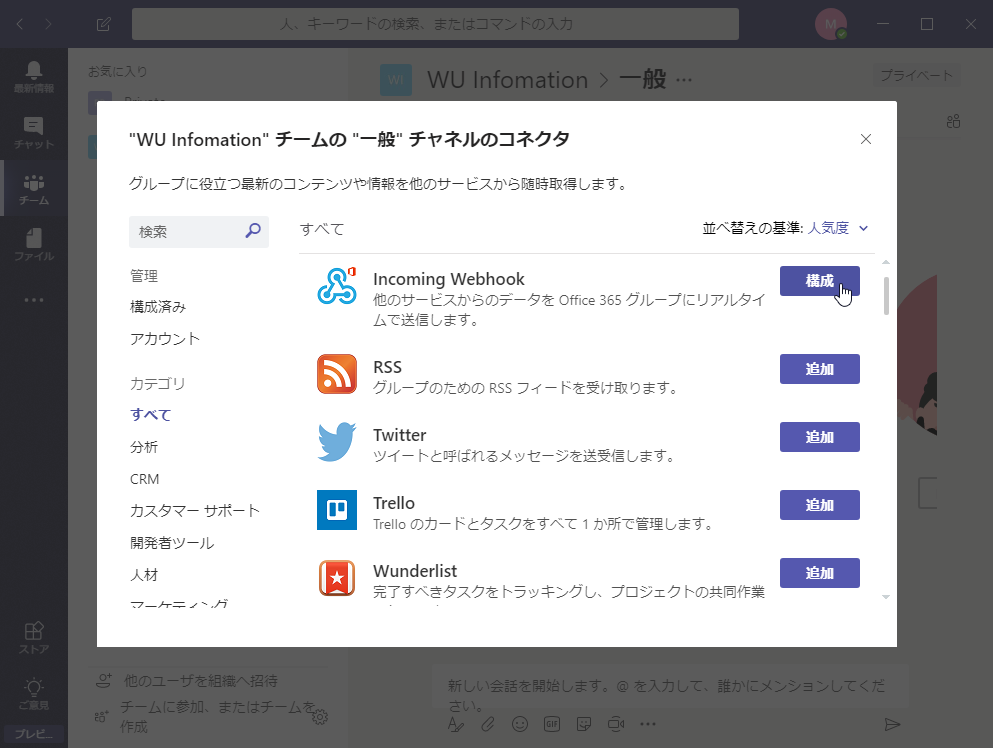
Task: Click the Incoming Webhook connector title
Action: [448, 279]
